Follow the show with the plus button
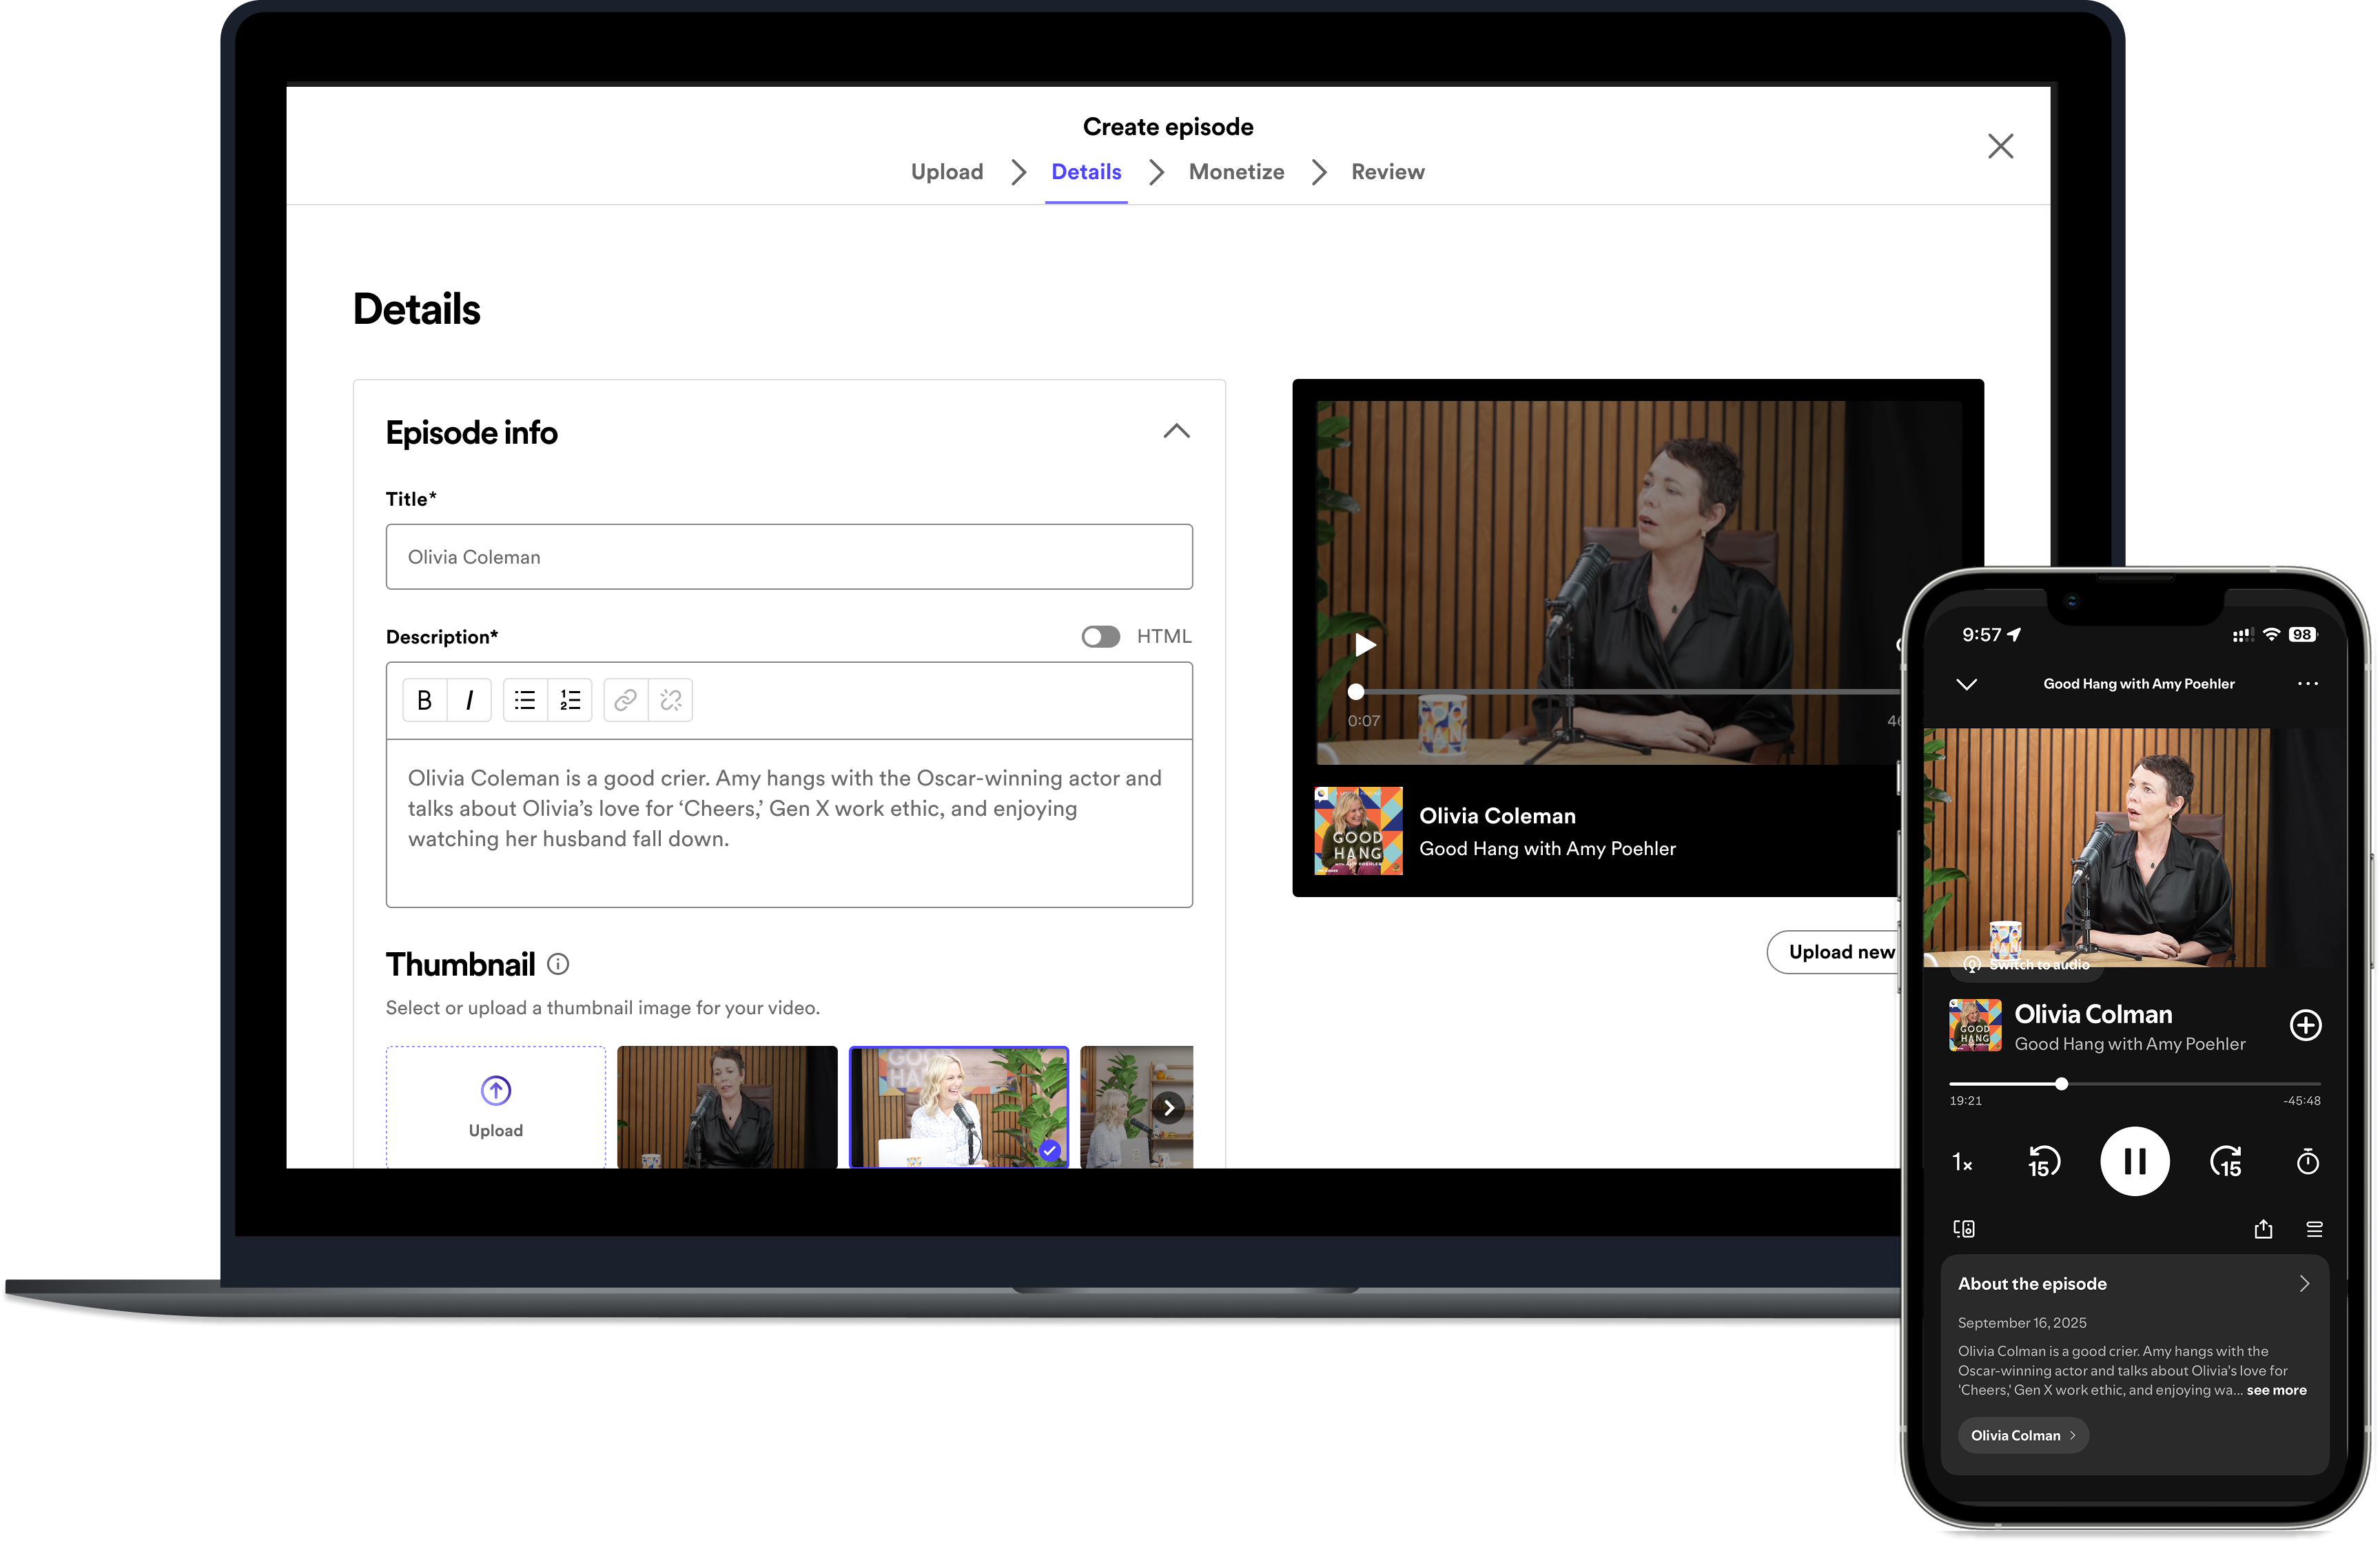2380x1542 pixels. point(2306,1025)
